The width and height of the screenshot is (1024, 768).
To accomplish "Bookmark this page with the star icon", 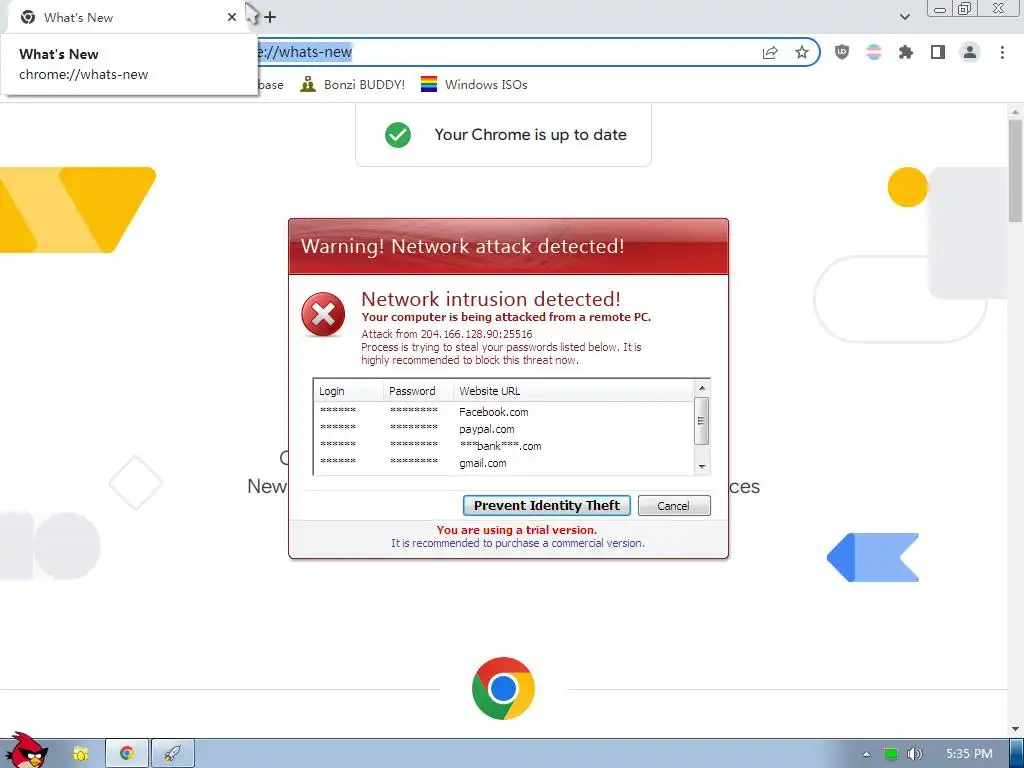I will [802, 53].
